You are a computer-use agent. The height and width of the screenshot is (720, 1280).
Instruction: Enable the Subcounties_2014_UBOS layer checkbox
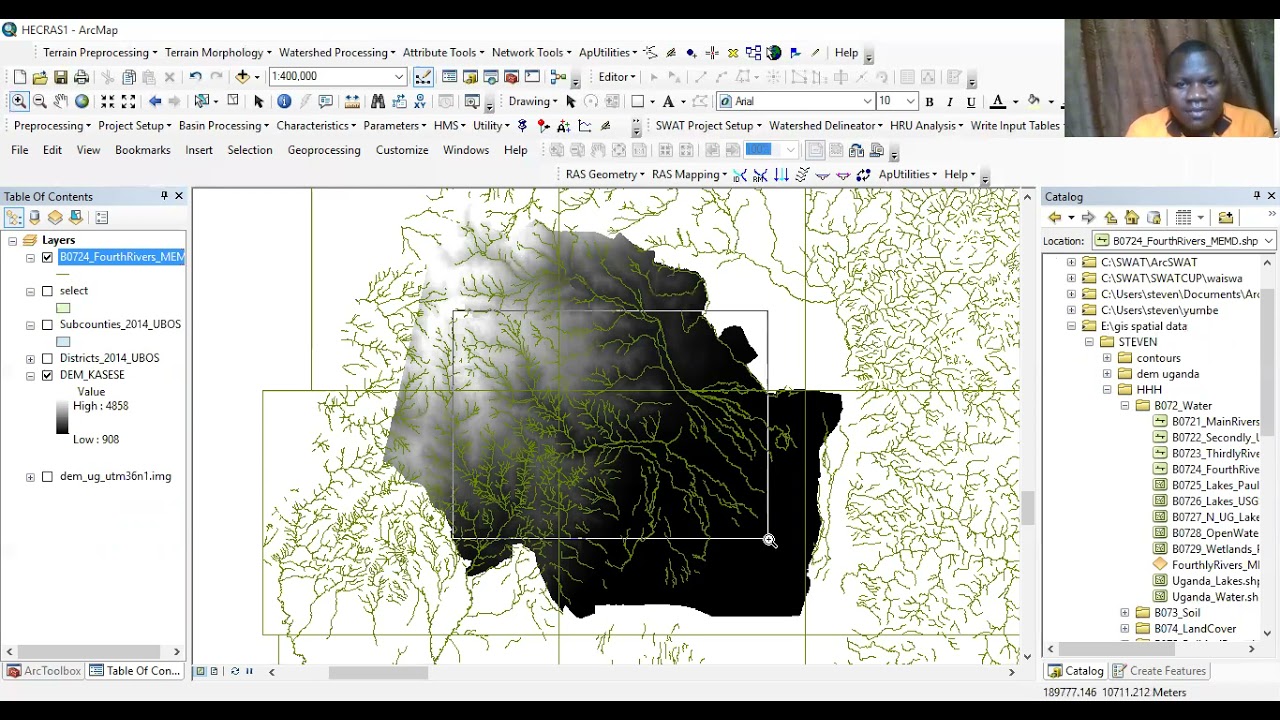click(47, 325)
